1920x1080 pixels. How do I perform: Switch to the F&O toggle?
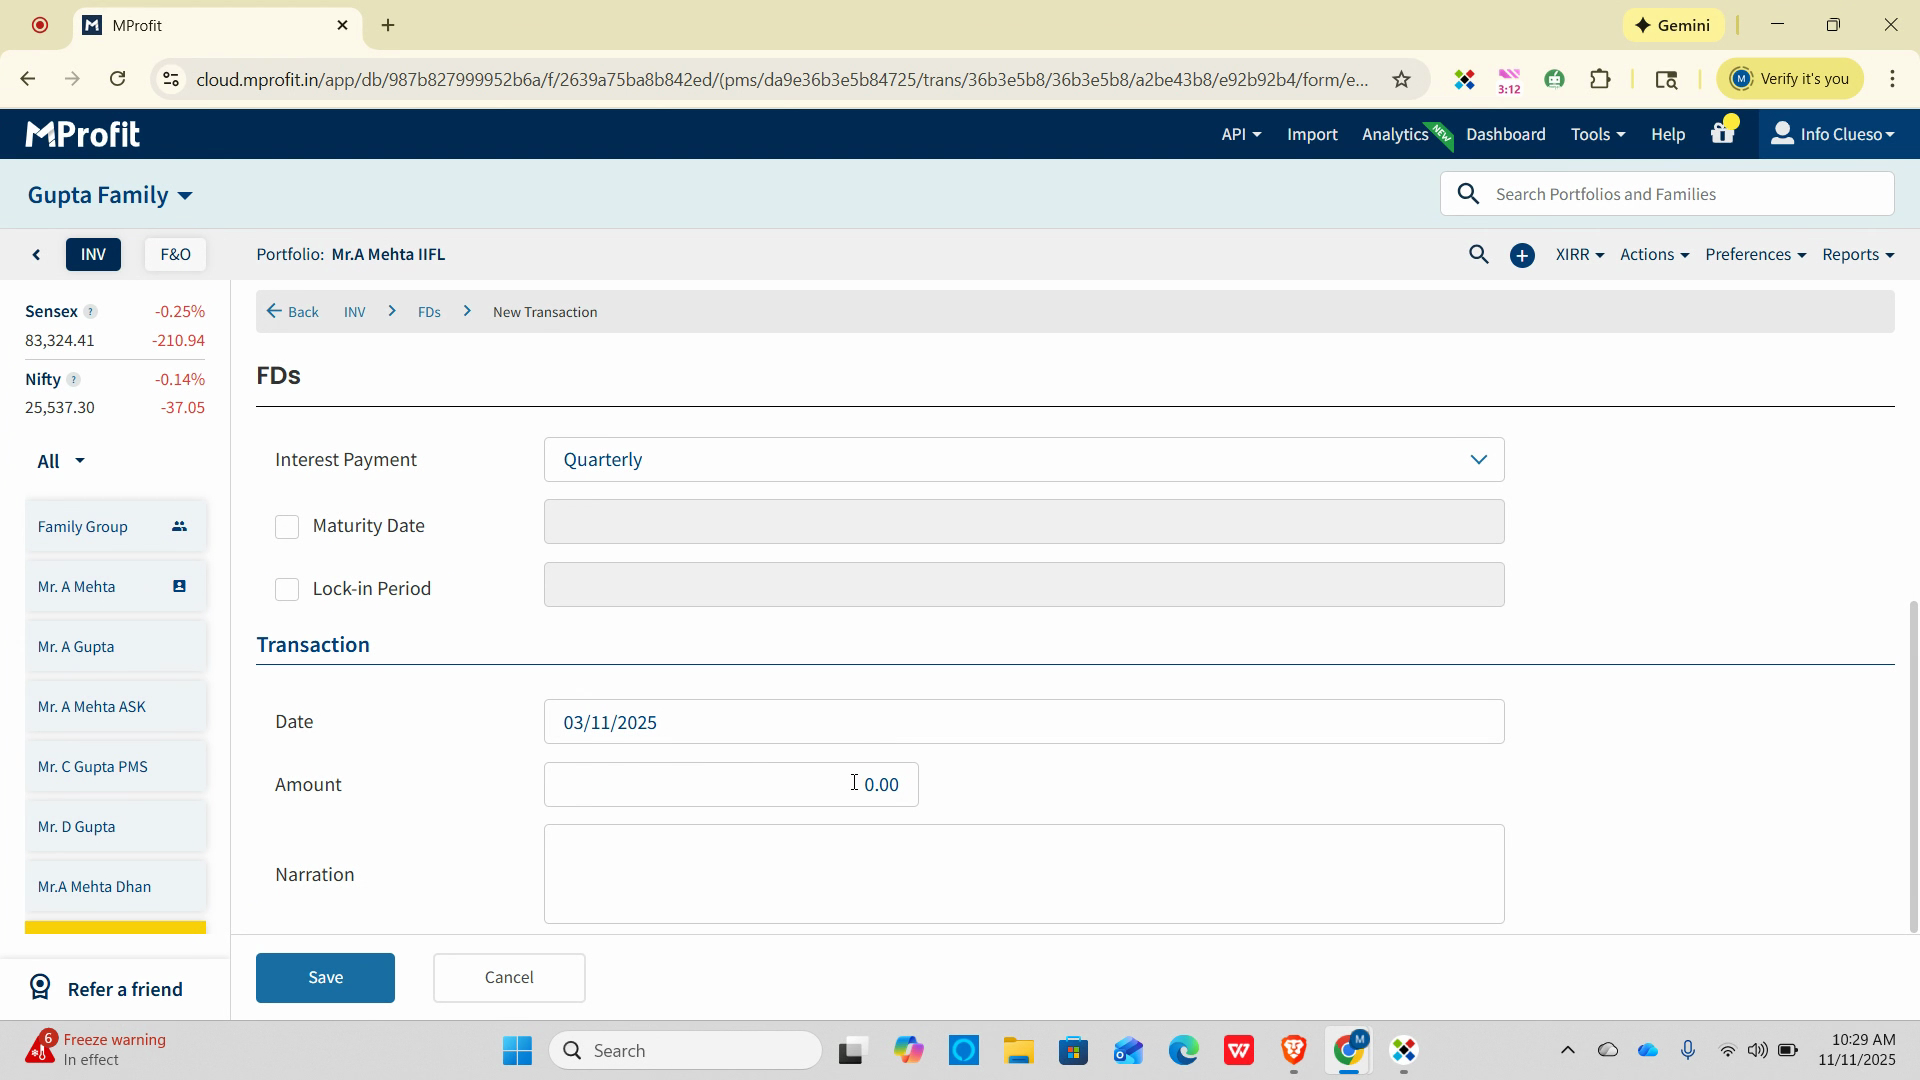pyautogui.click(x=175, y=255)
